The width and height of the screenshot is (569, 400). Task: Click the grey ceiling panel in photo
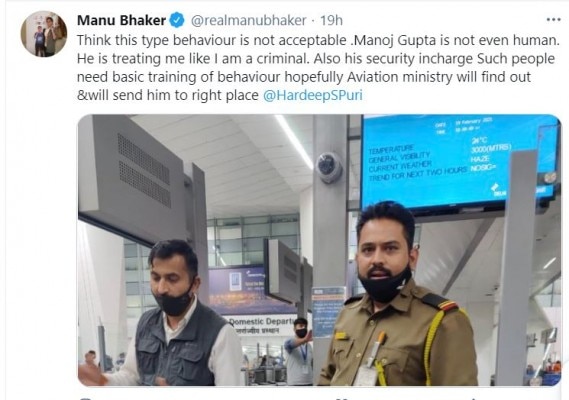(x=135, y=174)
